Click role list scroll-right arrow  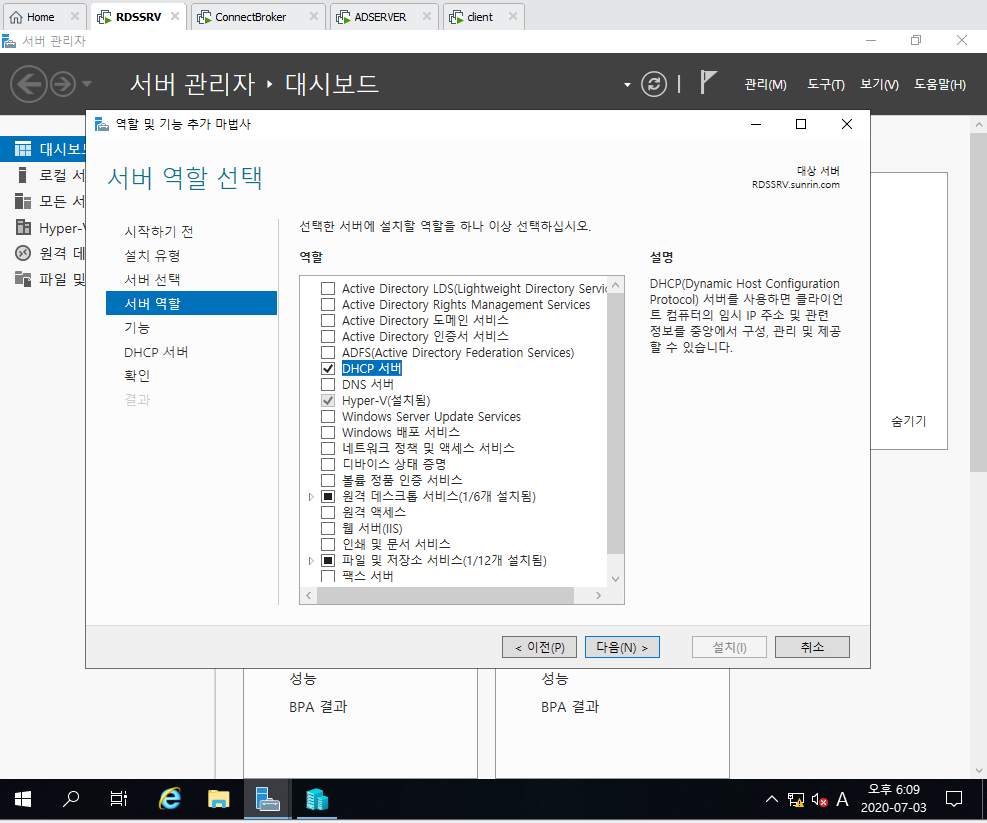point(599,595)
